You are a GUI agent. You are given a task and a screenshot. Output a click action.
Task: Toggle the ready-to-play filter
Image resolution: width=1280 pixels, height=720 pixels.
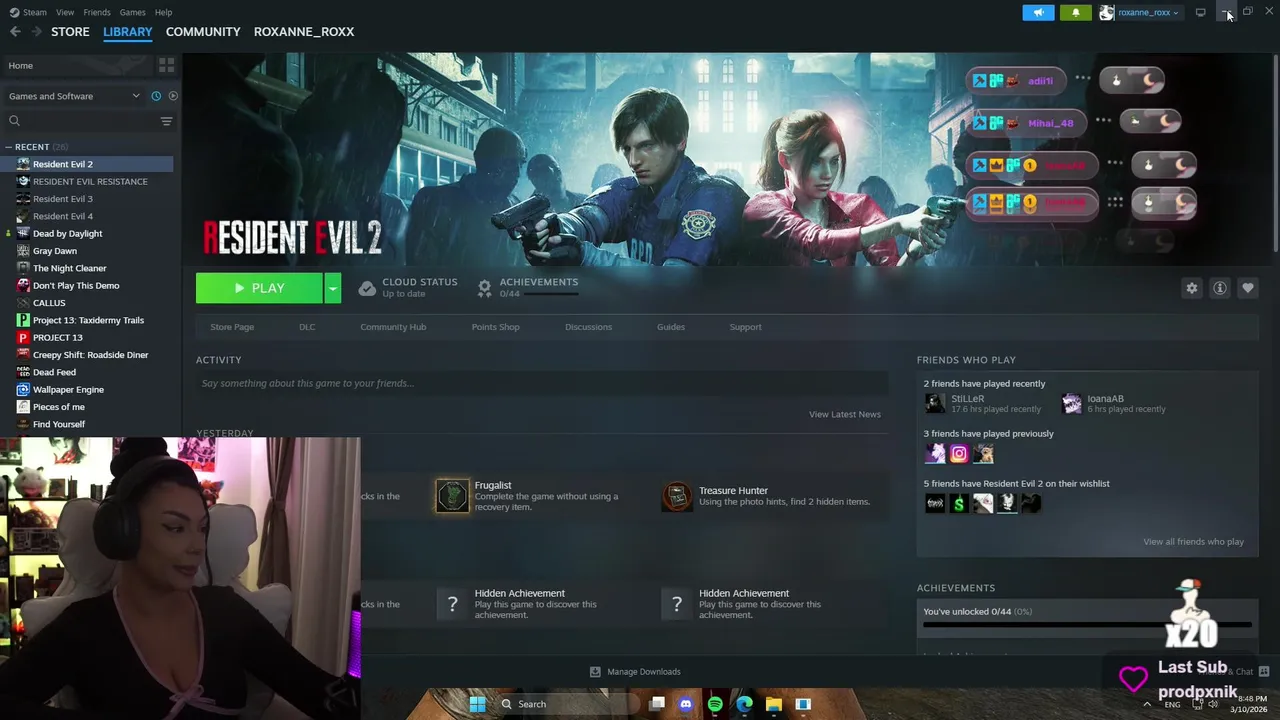pos(173,96)
